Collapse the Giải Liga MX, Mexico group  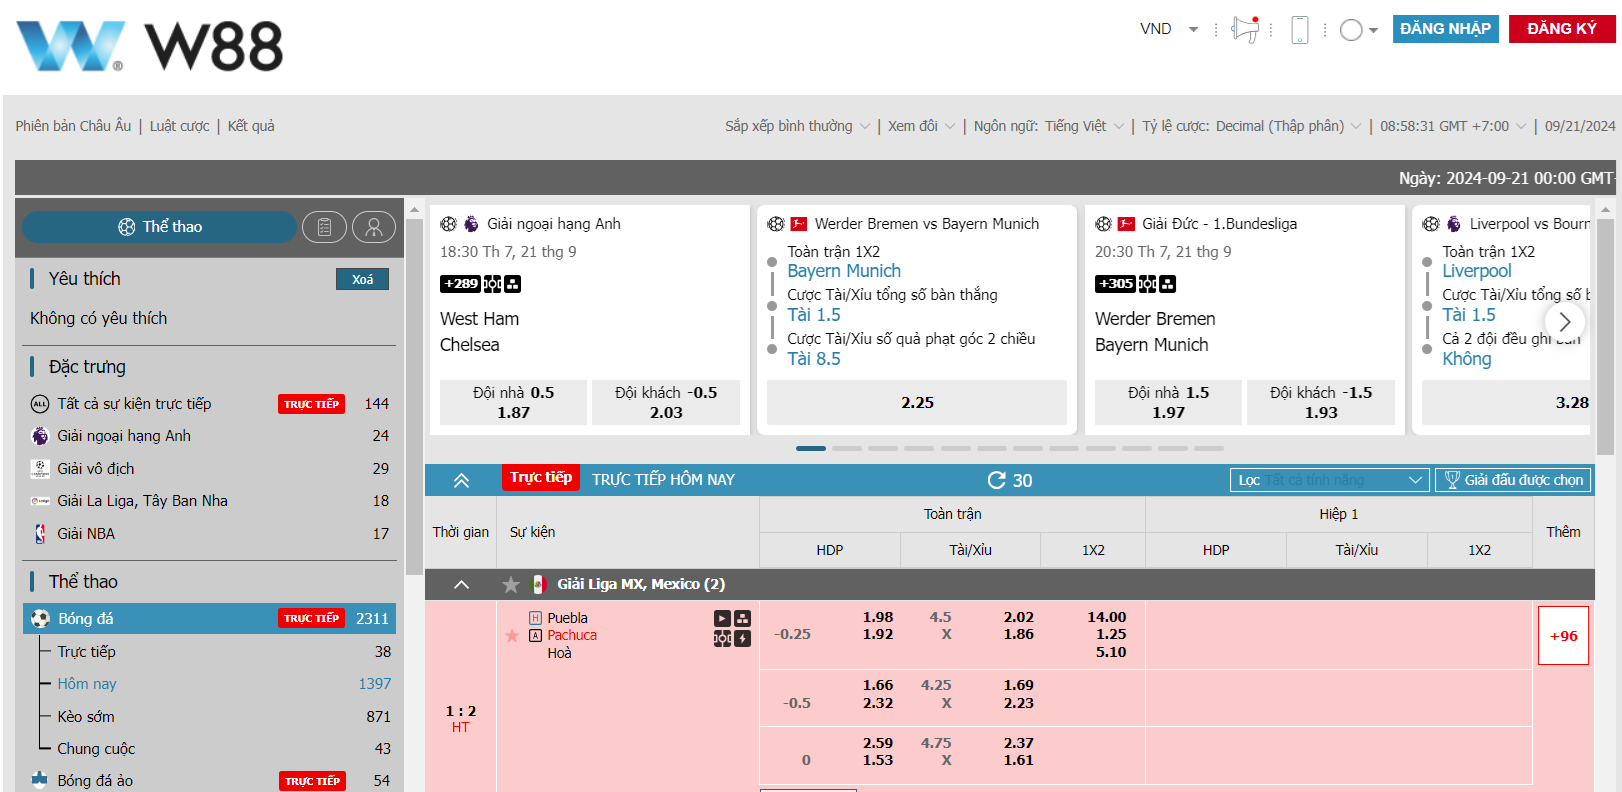(461, 584)
